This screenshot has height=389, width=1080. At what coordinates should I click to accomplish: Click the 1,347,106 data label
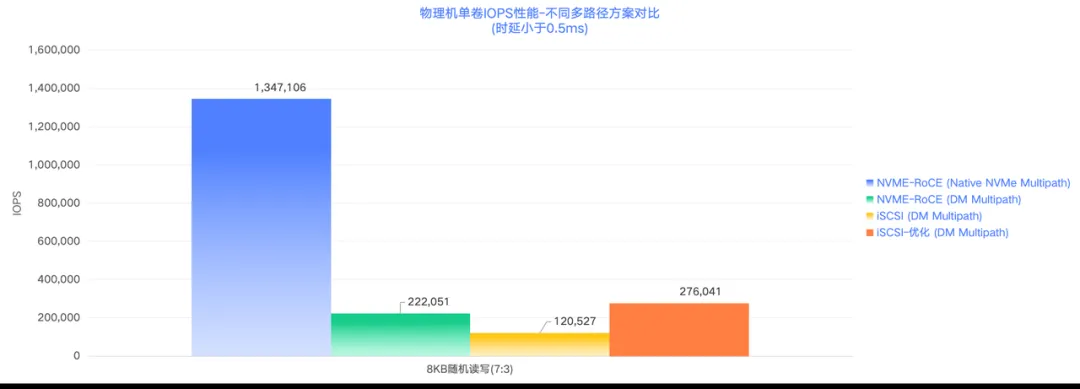click(280, 87)
